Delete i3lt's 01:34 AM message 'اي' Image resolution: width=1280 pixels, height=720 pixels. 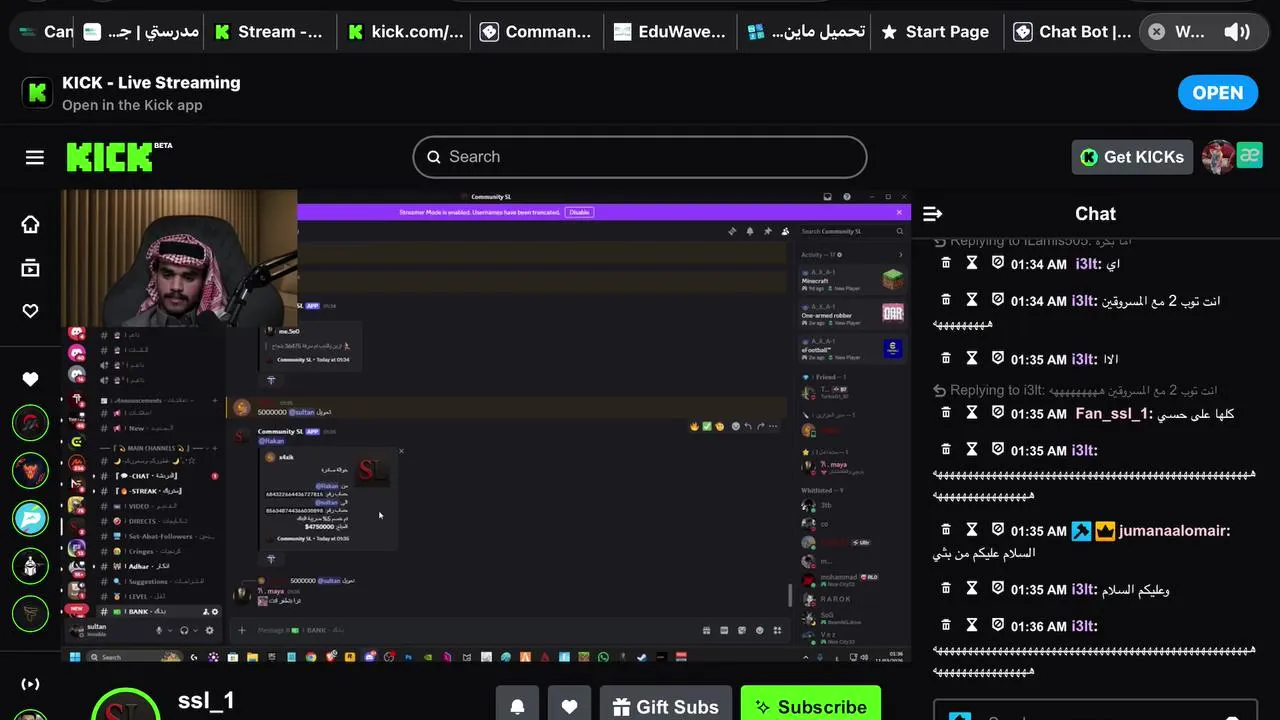click(x=946, y=263)
